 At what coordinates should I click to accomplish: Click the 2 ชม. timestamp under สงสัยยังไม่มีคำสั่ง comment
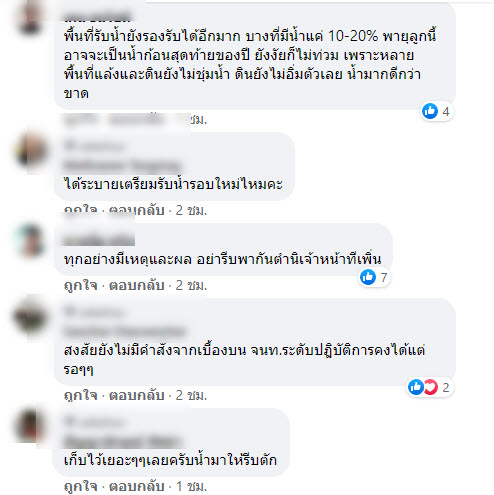point(191,395)
